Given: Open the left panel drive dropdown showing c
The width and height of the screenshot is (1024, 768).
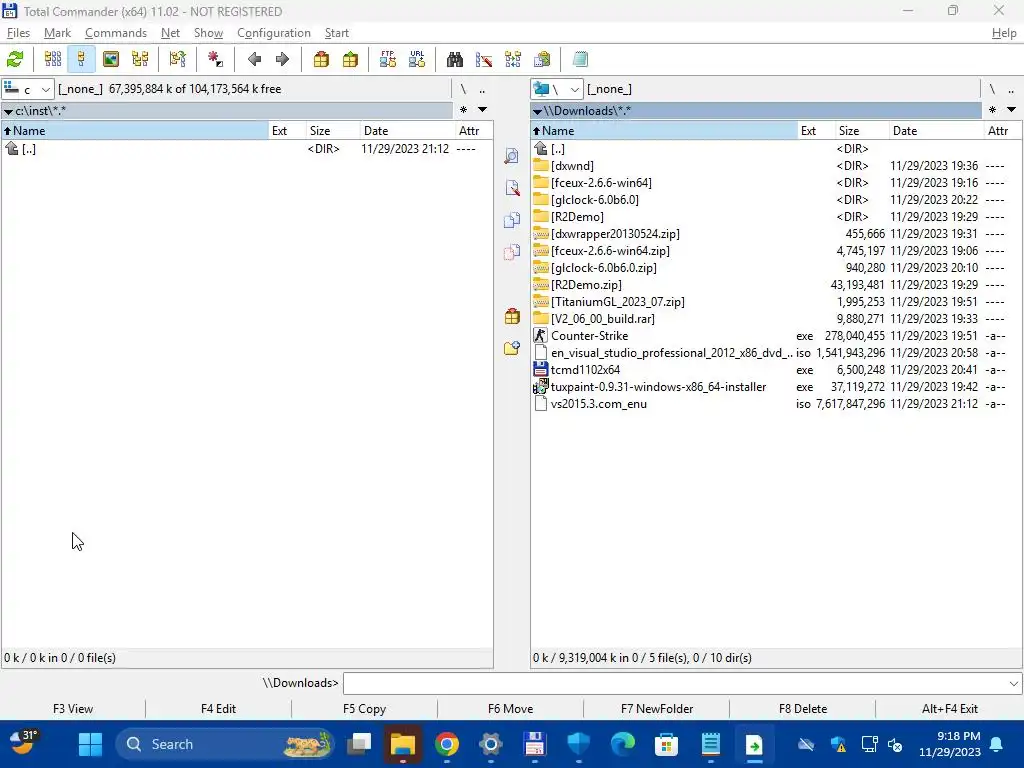Looking at the screenshot, I should coord(27,89).
